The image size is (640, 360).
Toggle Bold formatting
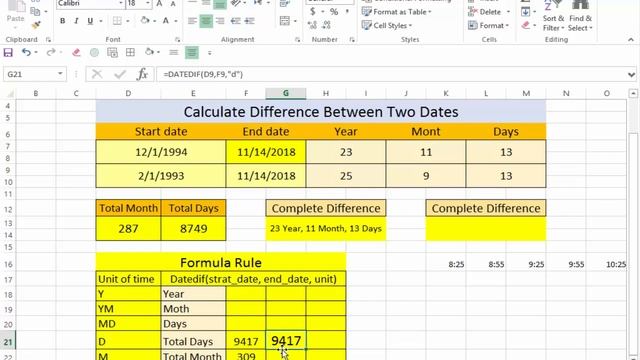click(x=62, y=21)
